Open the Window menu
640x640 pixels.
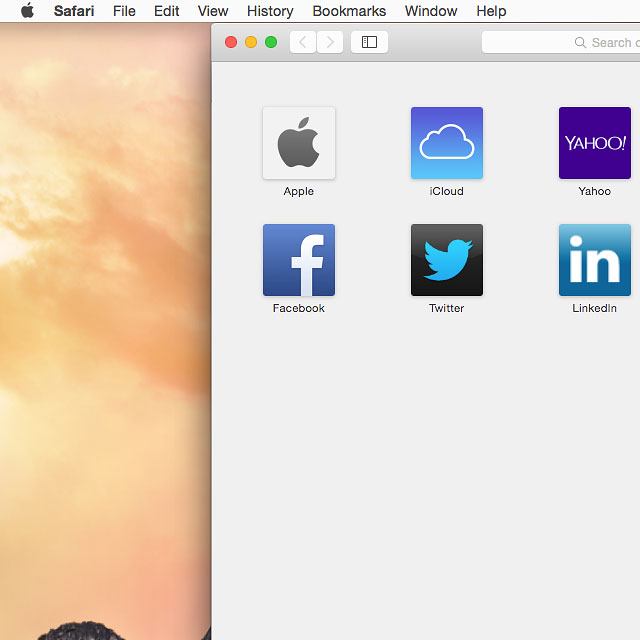(x=431, y=11)
